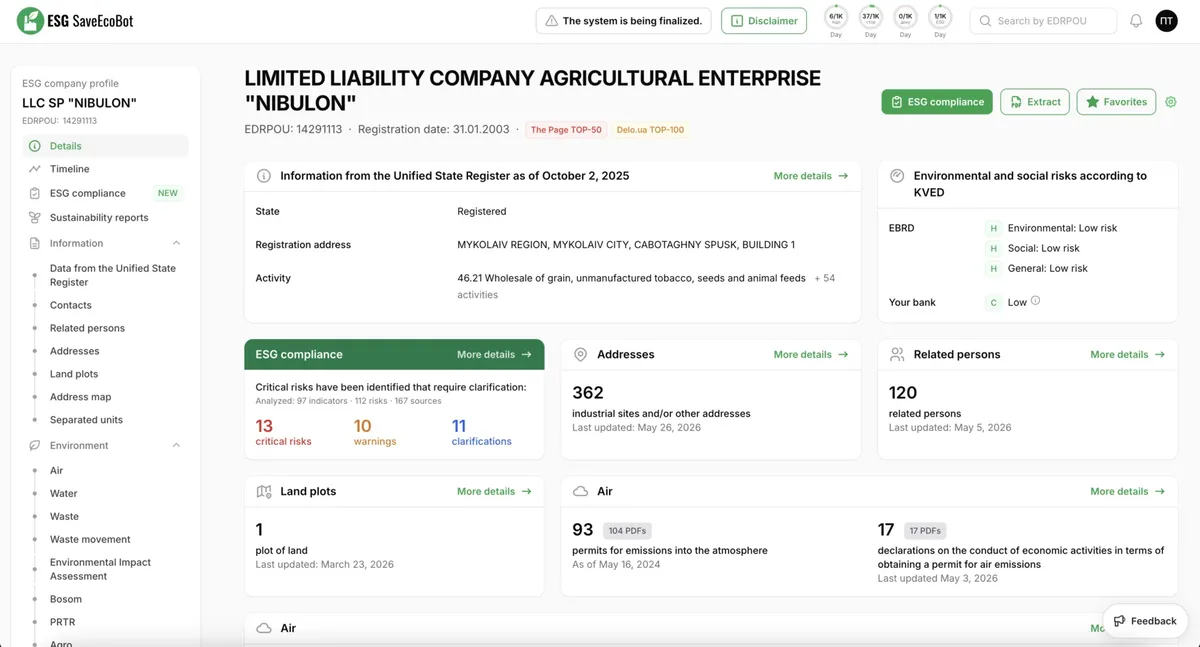The height and width of the screenshot is (647, 1200).
Task: Click the Timeline sidebar icon
Action: pyautogui.click(x=35, y=169)
